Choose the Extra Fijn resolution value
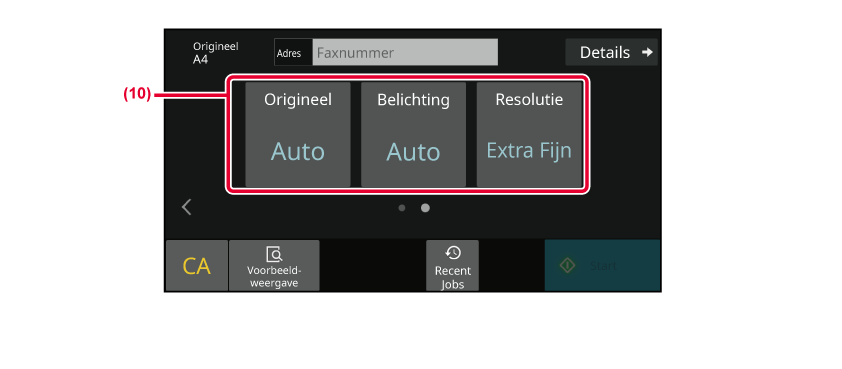842x369 pixels. click(x=529, y=151)
